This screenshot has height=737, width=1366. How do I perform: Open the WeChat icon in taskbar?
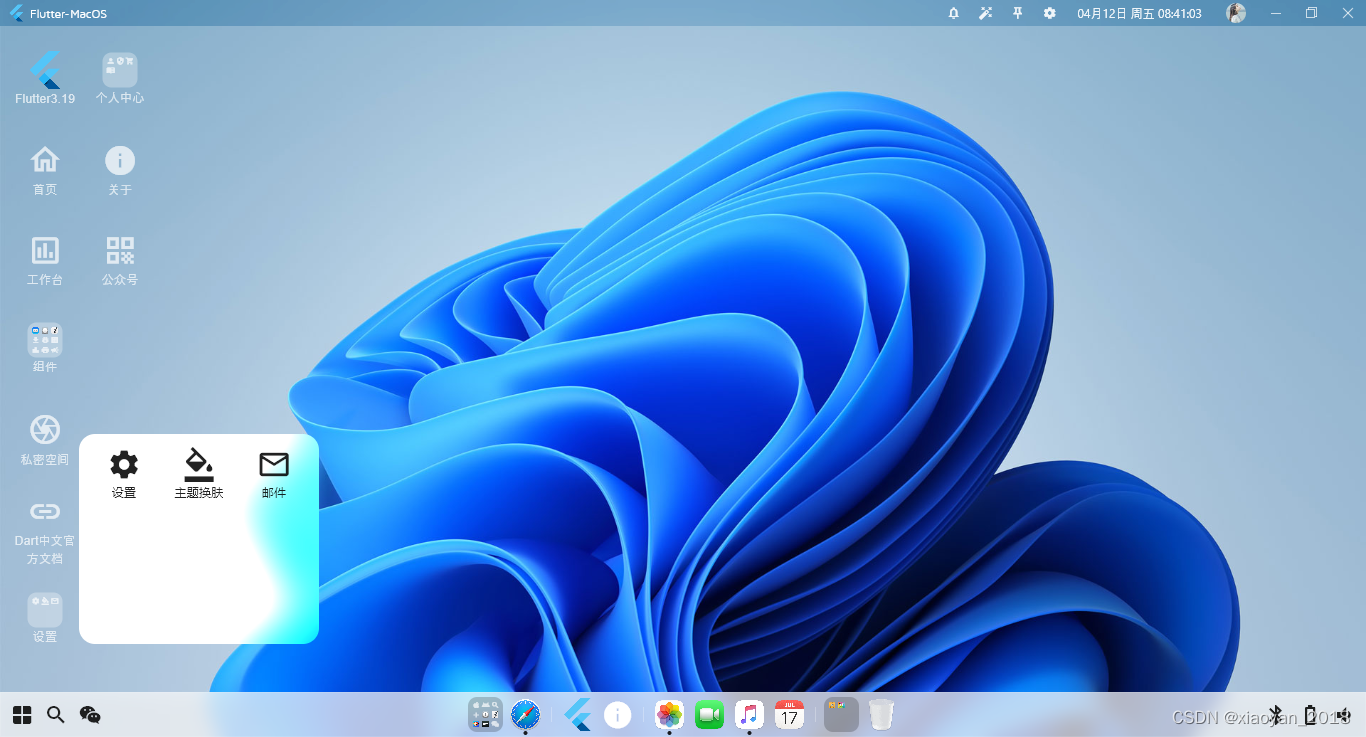(x=90, y=715)
